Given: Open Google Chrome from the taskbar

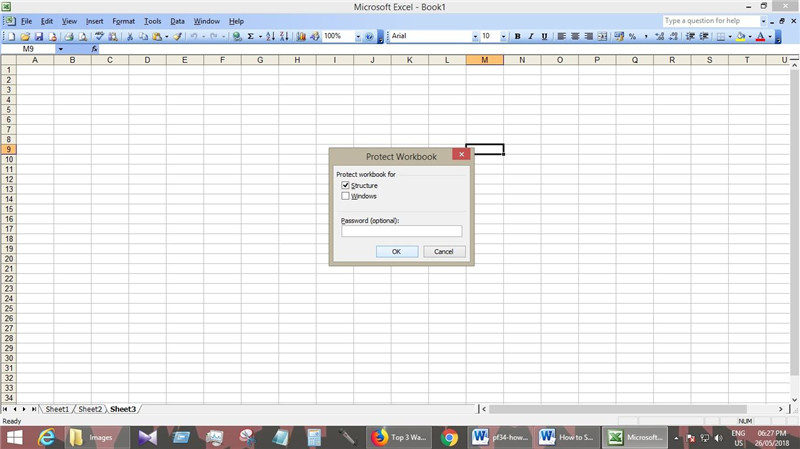Looking at the screenshot, I should coord(449,437).
